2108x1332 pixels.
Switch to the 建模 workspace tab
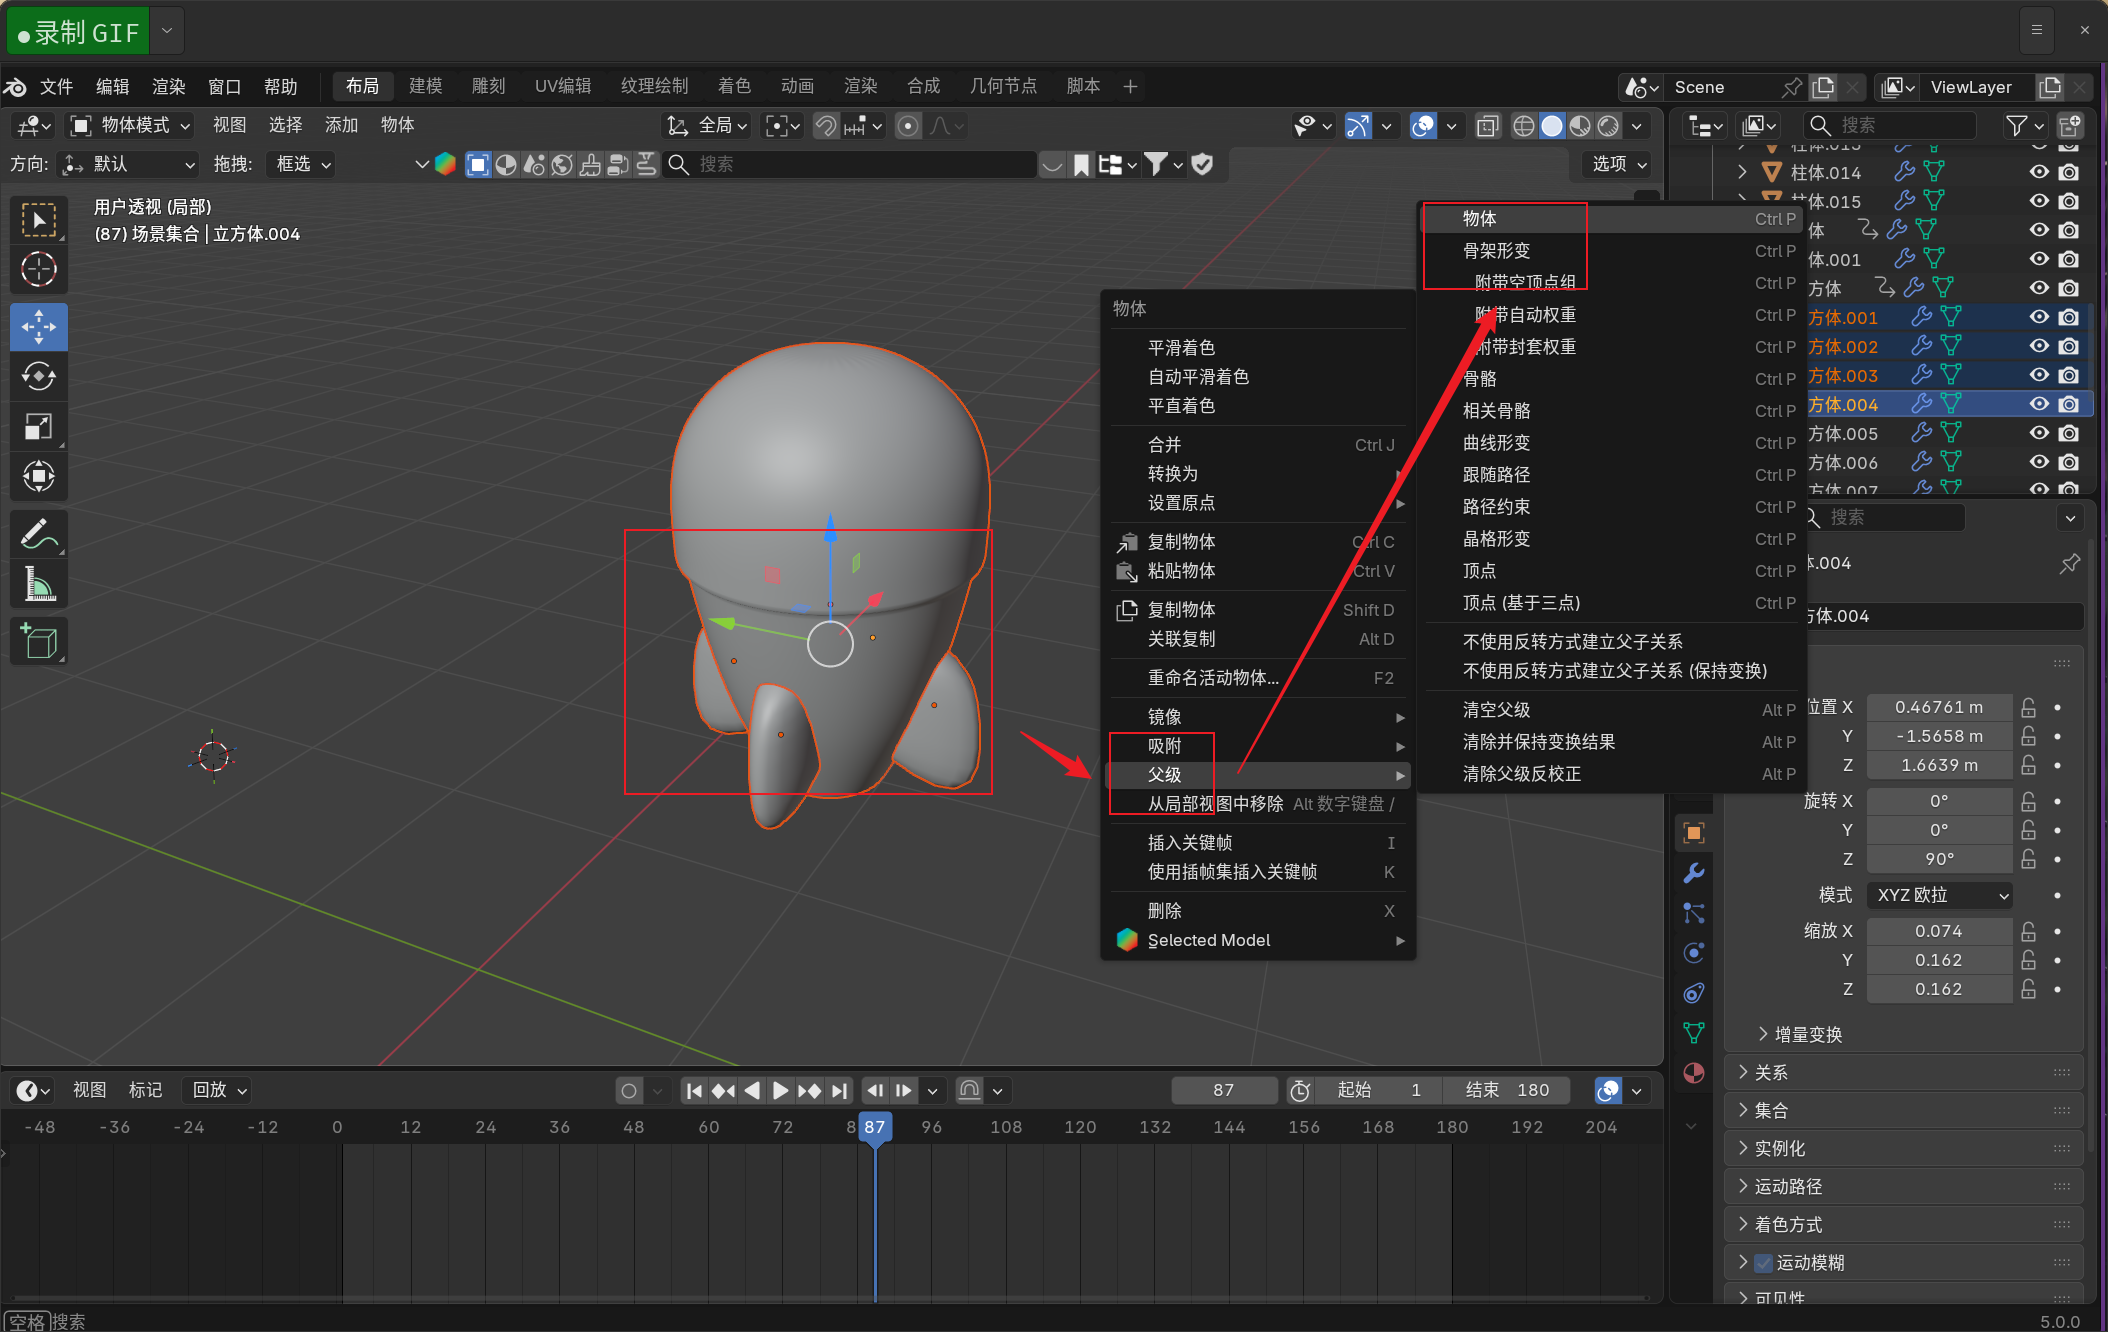pyautogui.click(x=425, y=86)
